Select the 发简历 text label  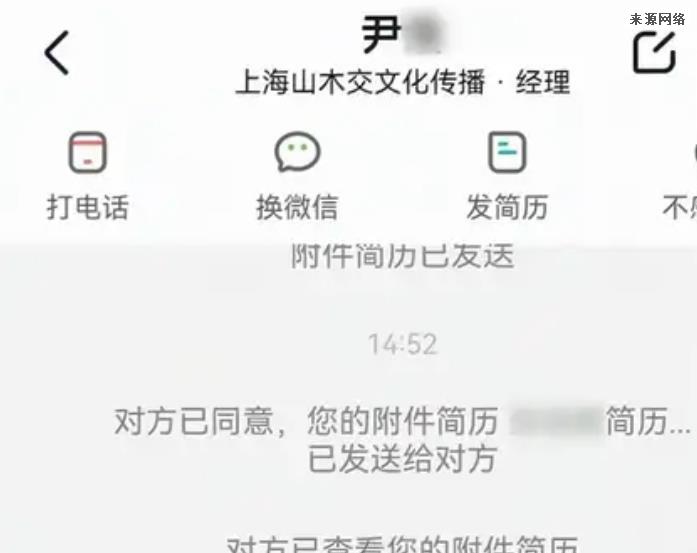[507, 207]
